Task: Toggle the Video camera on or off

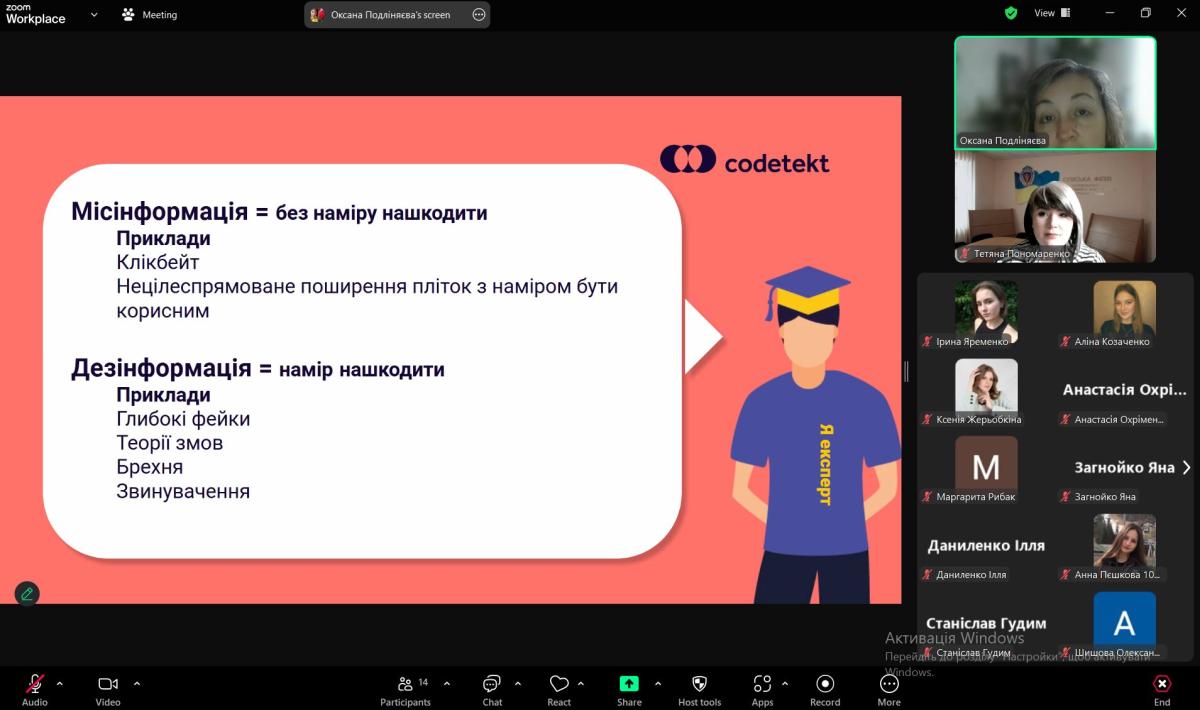Action: (108, 684)
